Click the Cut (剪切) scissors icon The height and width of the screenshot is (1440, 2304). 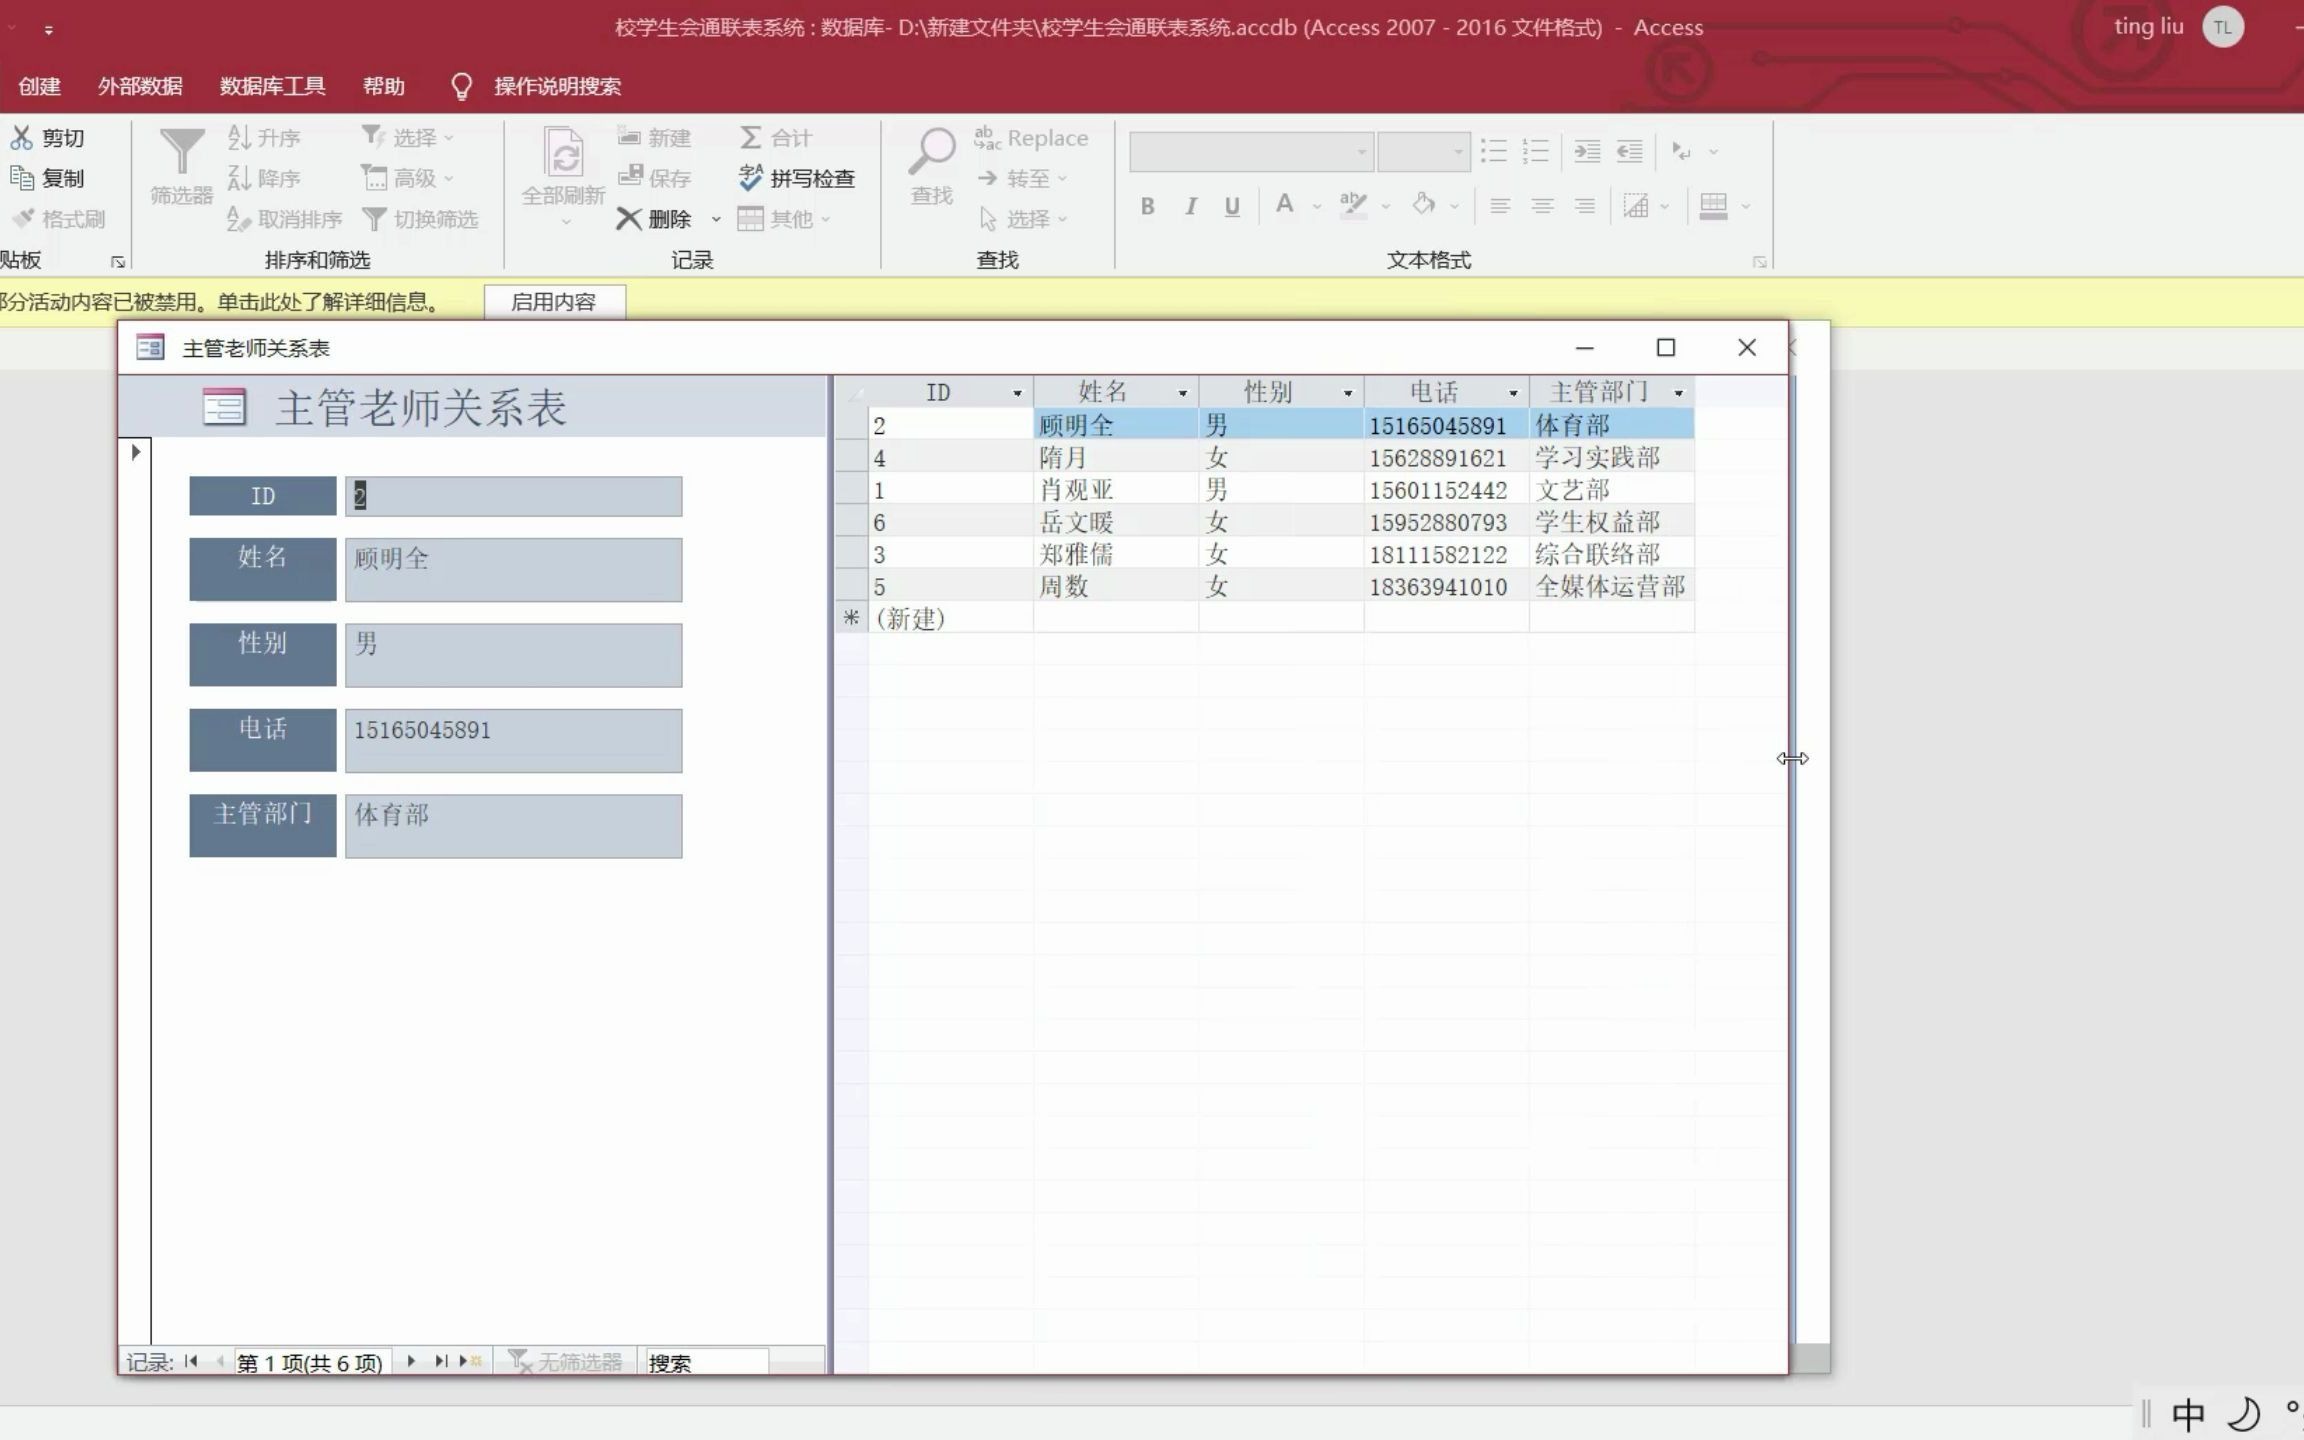click(21, 137)
